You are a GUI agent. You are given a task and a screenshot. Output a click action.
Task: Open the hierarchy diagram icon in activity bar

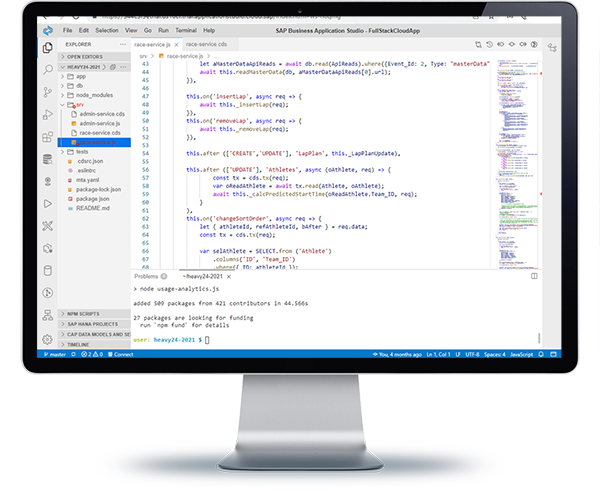click(x=47, y=315)
